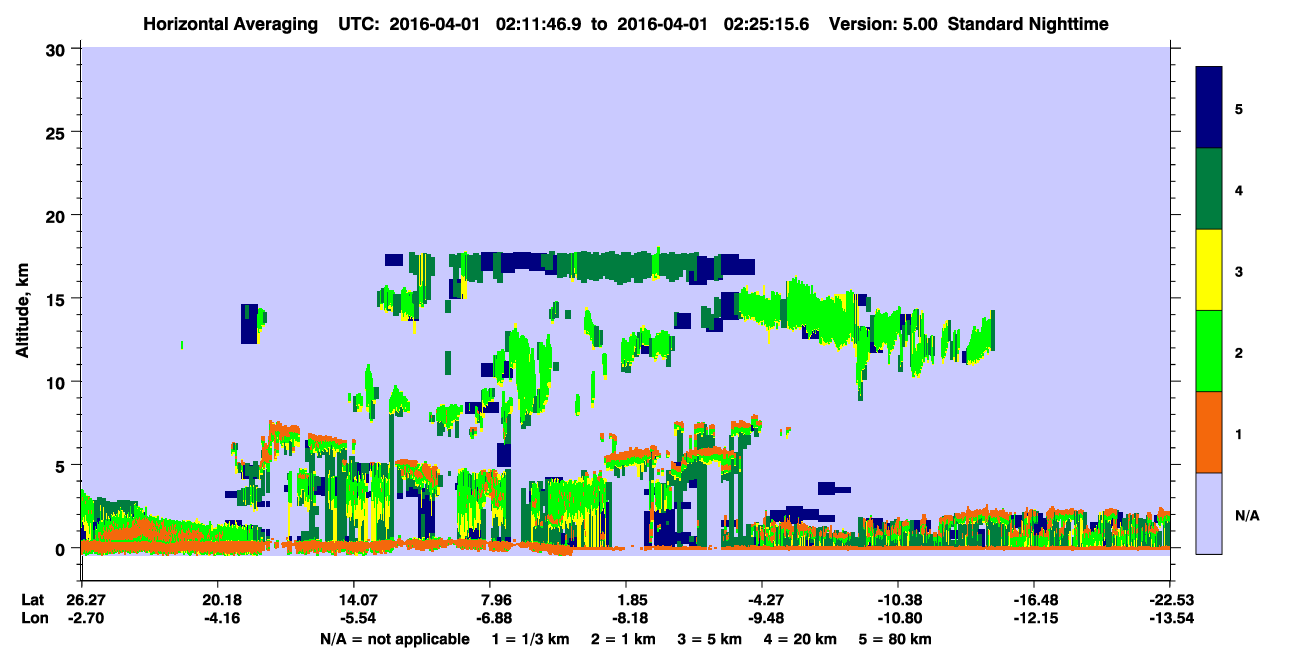
Task: Click the 'Lat' row label
Action: click(32, 600)
